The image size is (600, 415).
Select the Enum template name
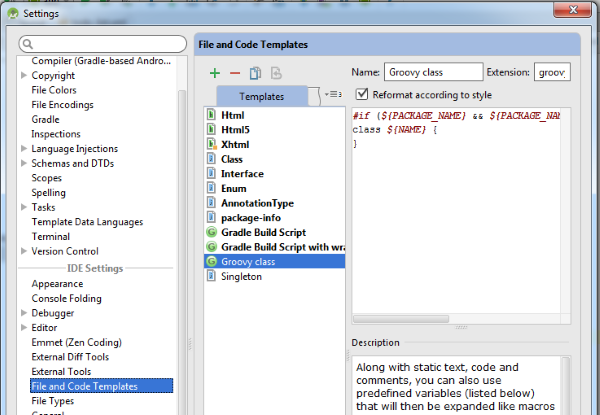(x=233, y=188)
